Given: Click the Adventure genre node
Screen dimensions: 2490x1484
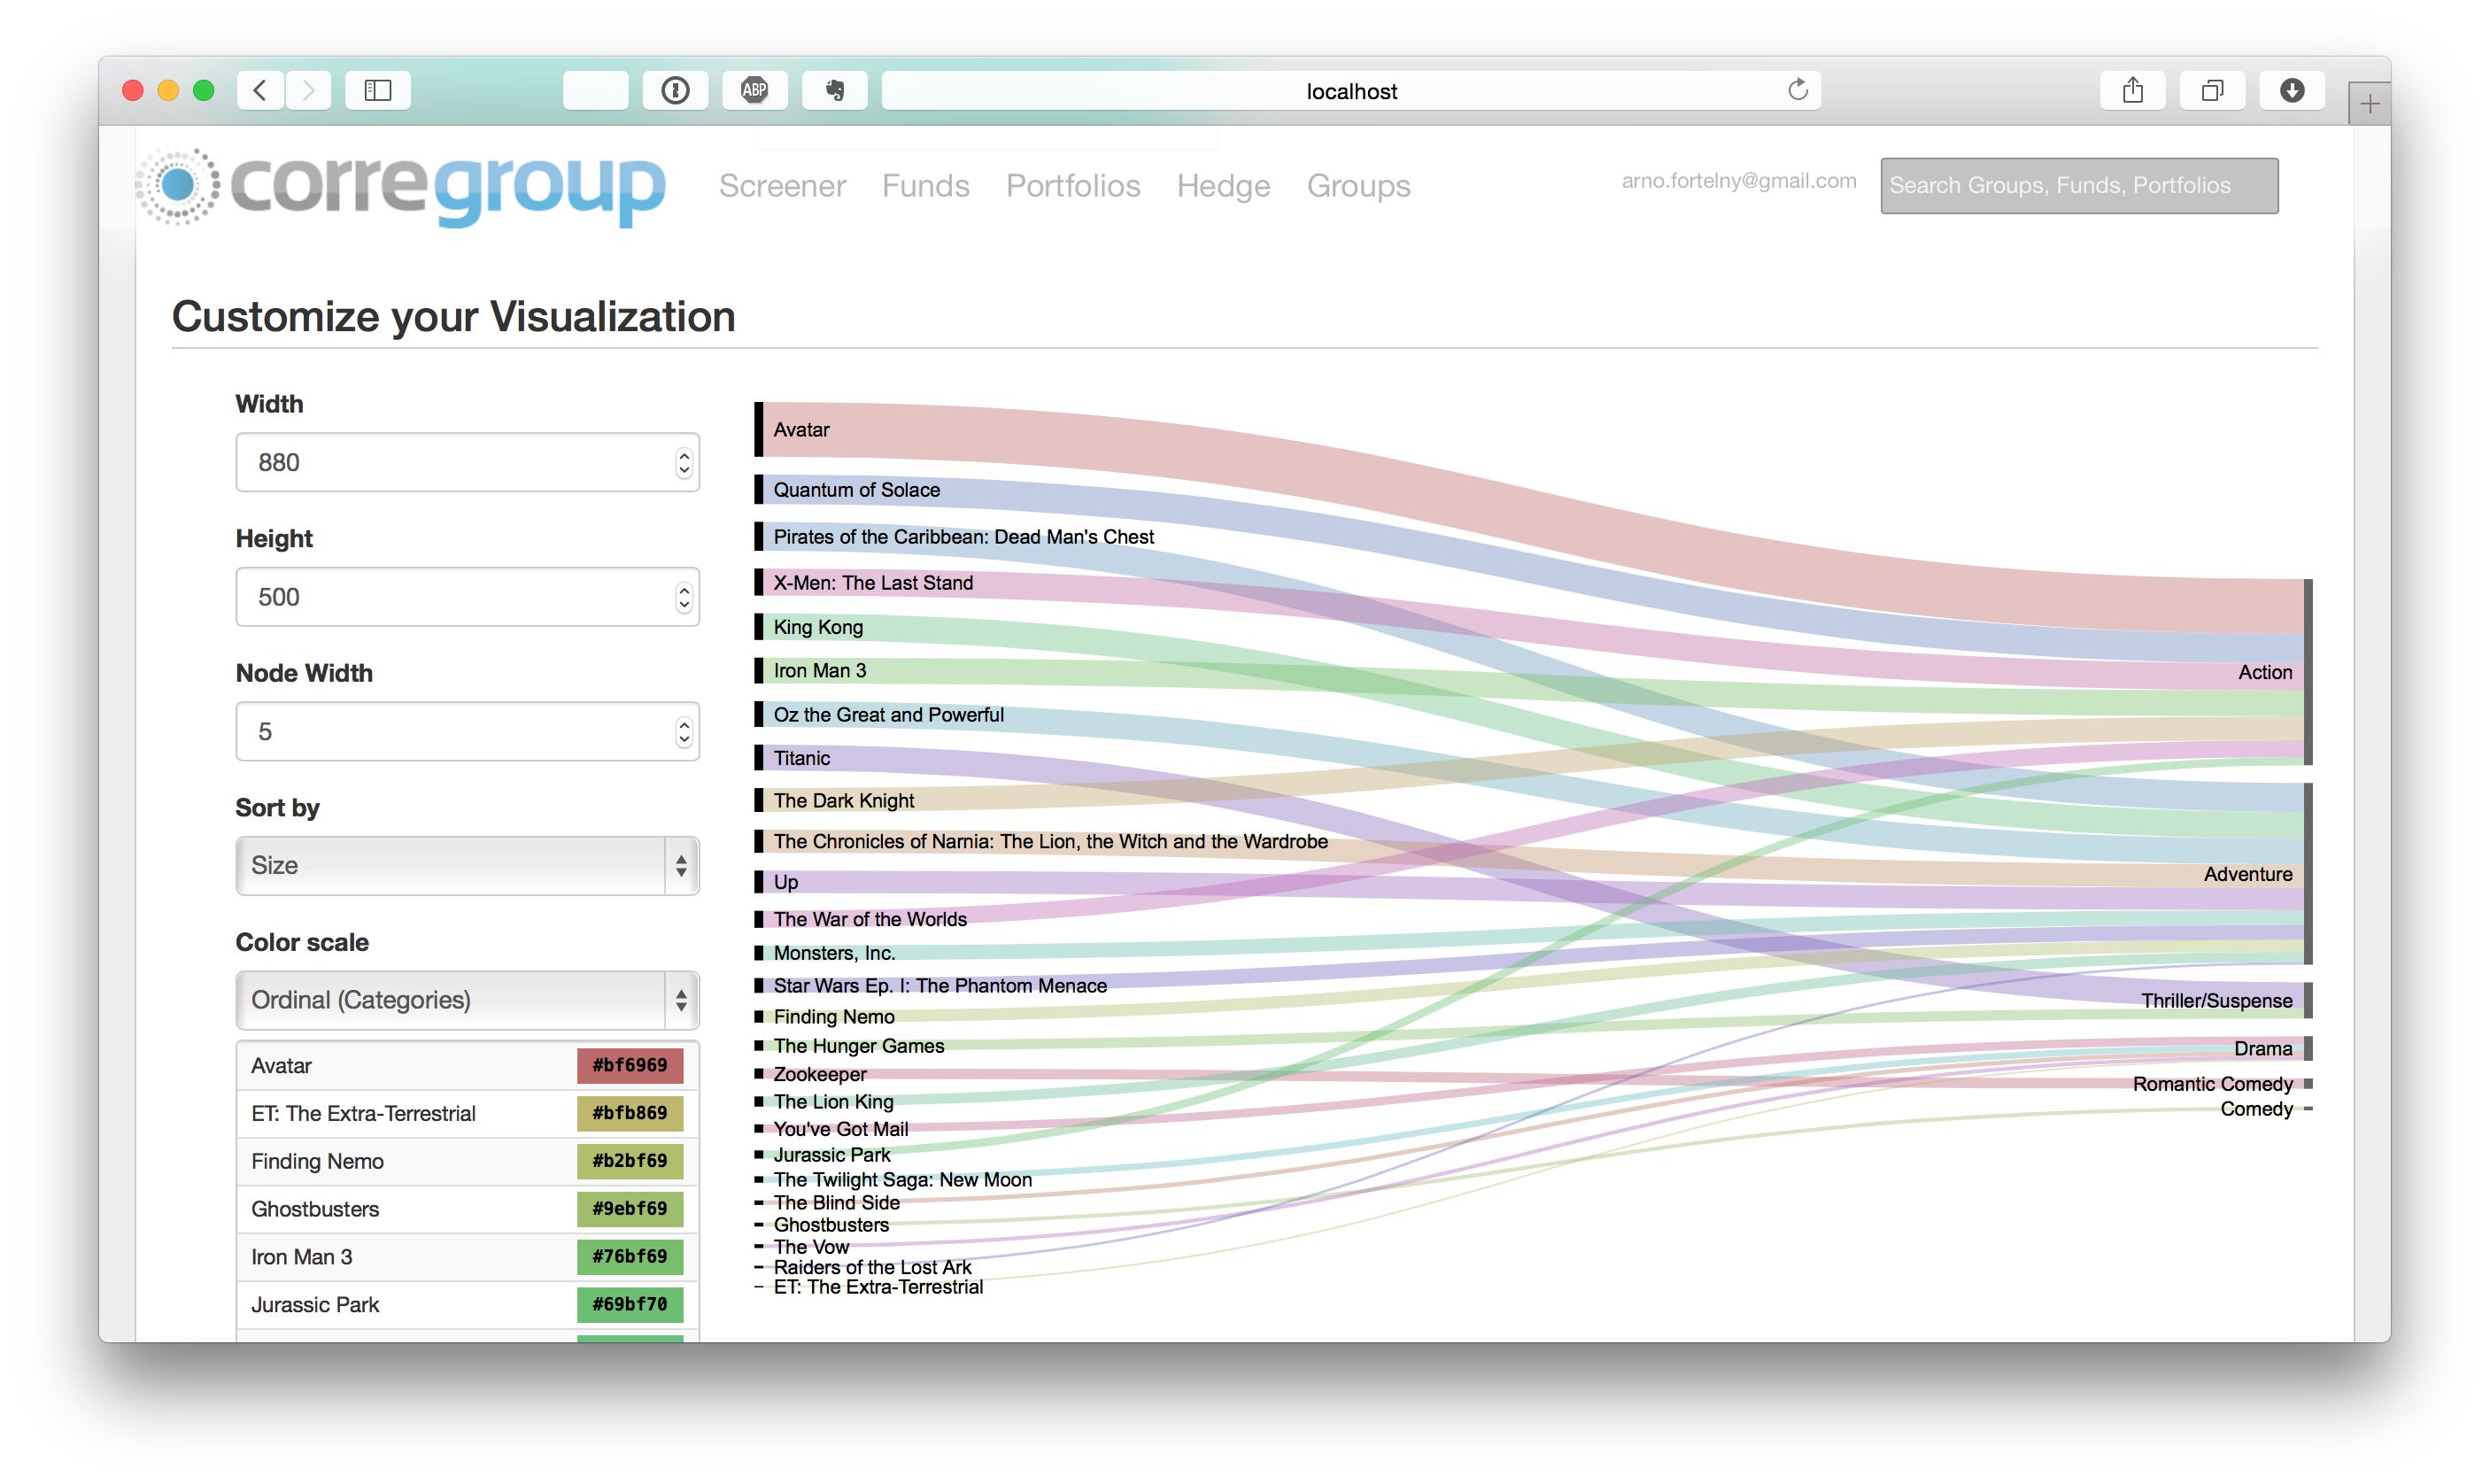Looking at the screenshot, I should [2308, 874].
